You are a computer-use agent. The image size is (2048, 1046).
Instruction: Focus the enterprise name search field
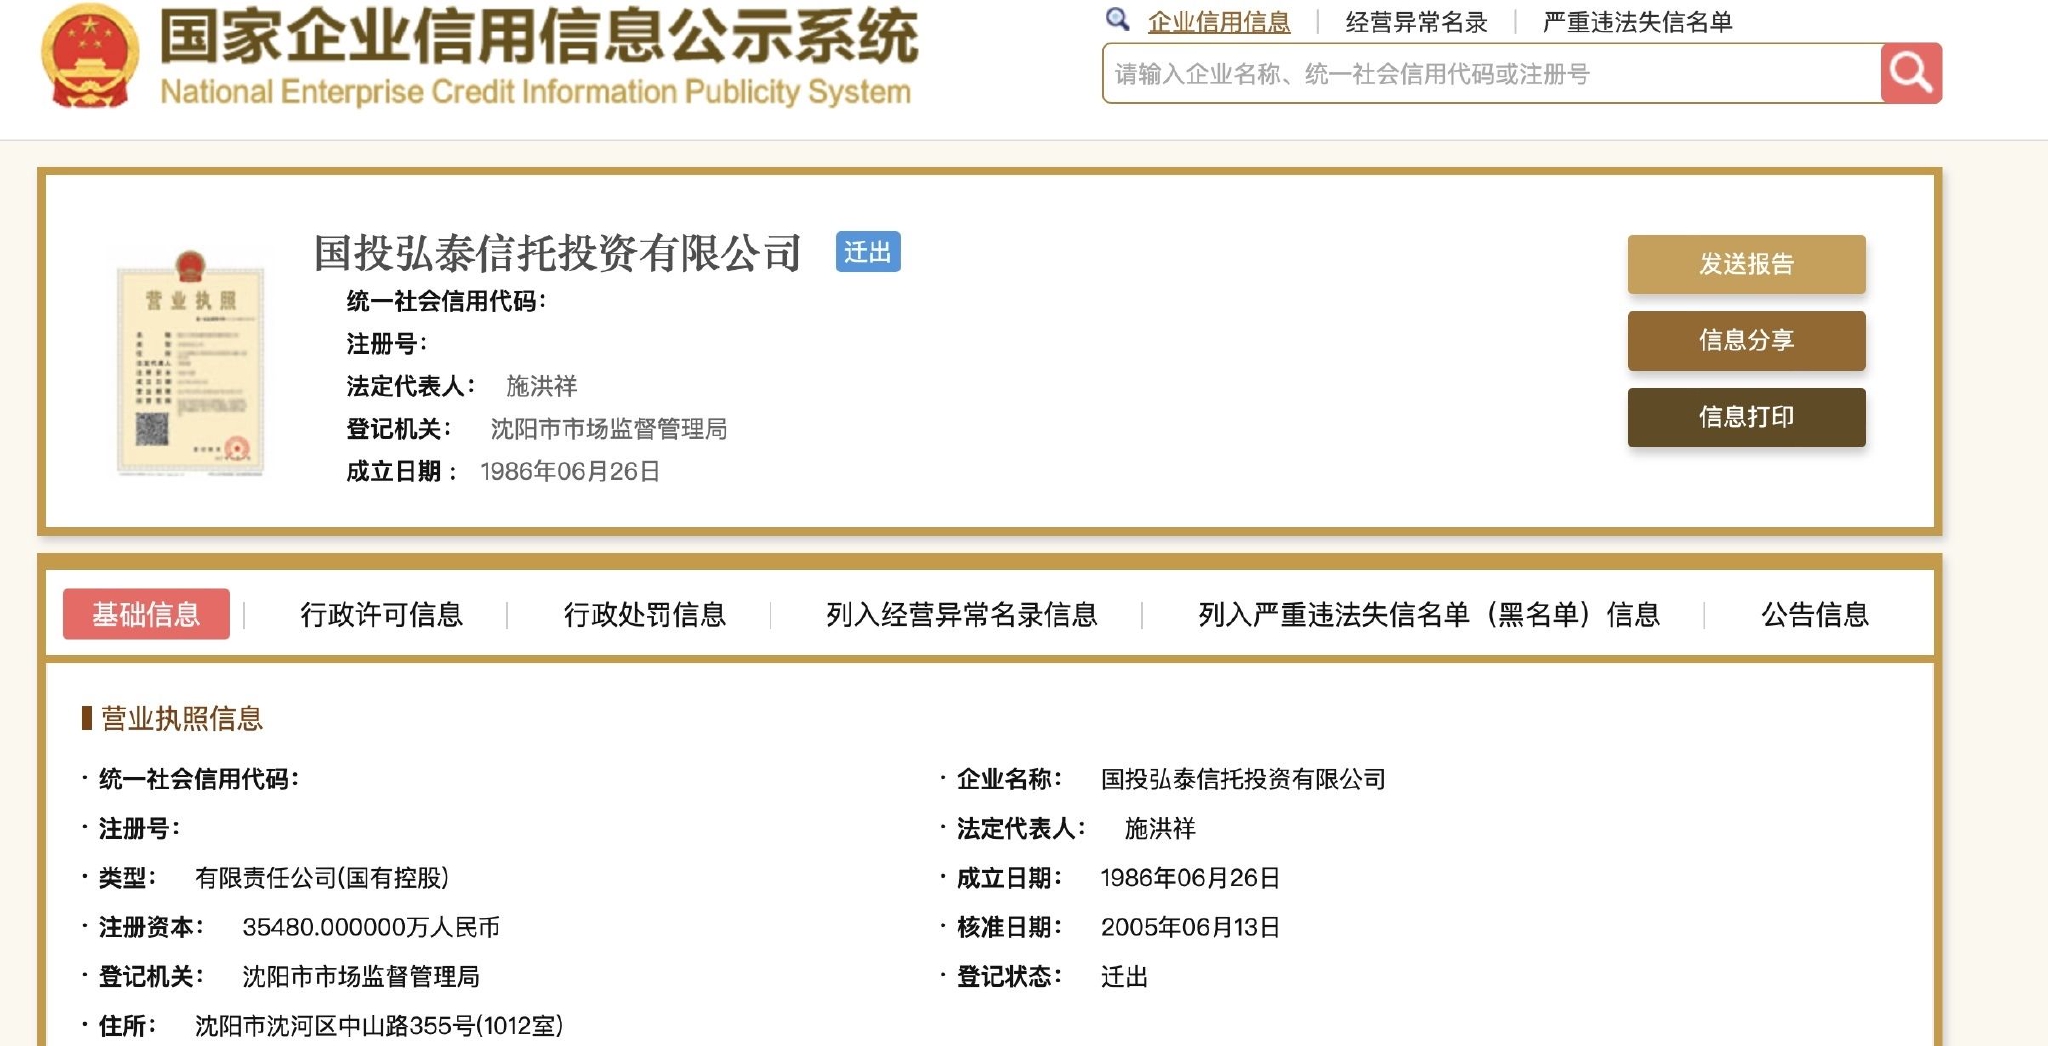pos(1491,73)
